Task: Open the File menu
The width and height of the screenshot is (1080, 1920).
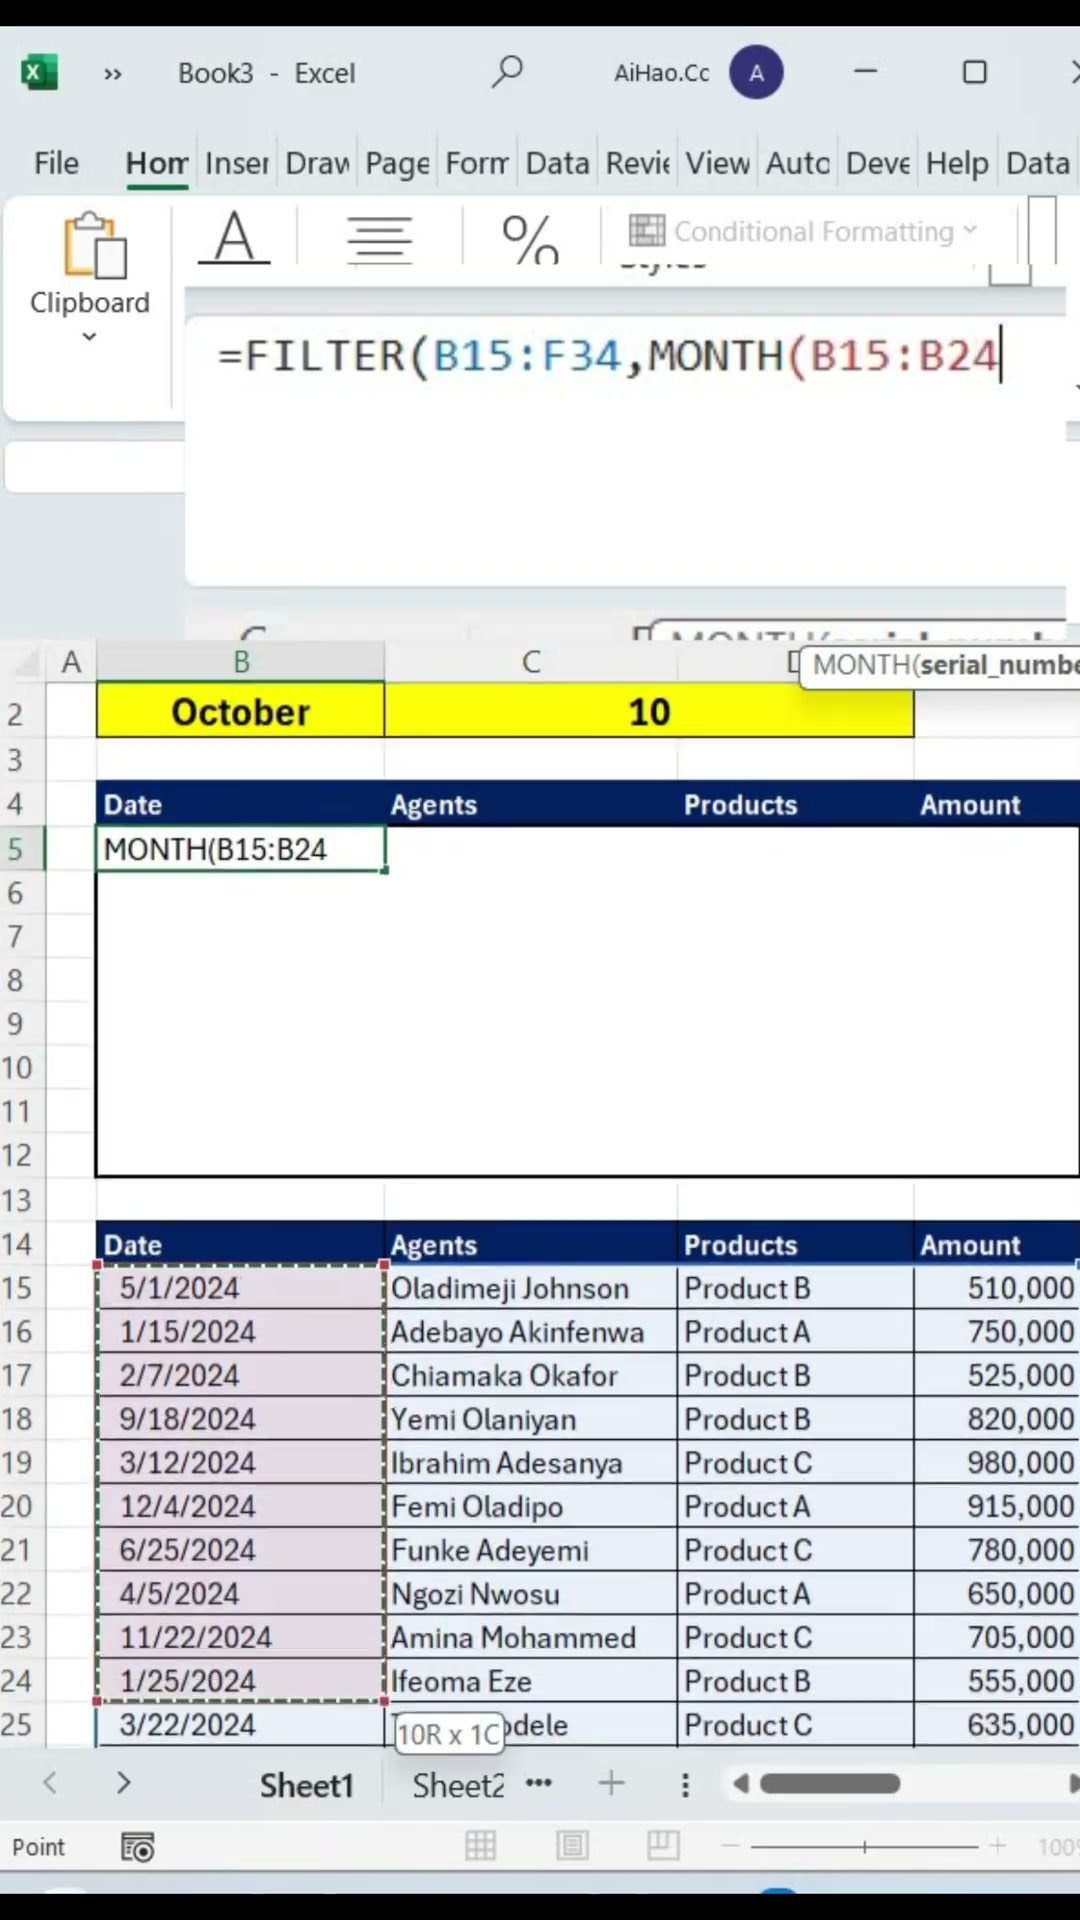Action: pos(56,163)
